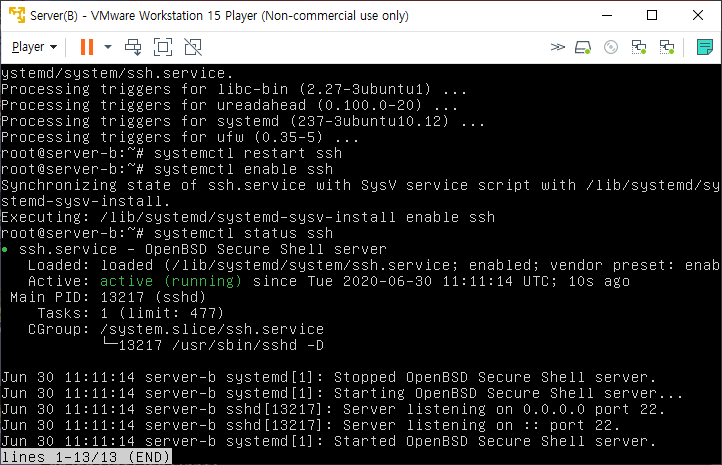Viewport: 722px width, 465px height.
Task: Click the Server(B) window title text
Action: [219, 16]
